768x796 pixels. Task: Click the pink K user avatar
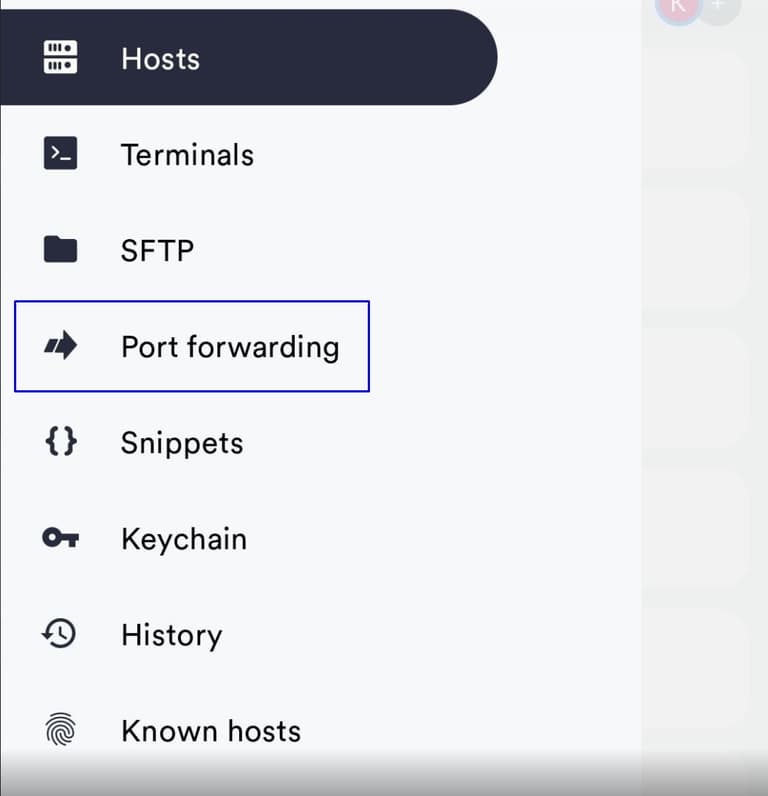[679, 6]
